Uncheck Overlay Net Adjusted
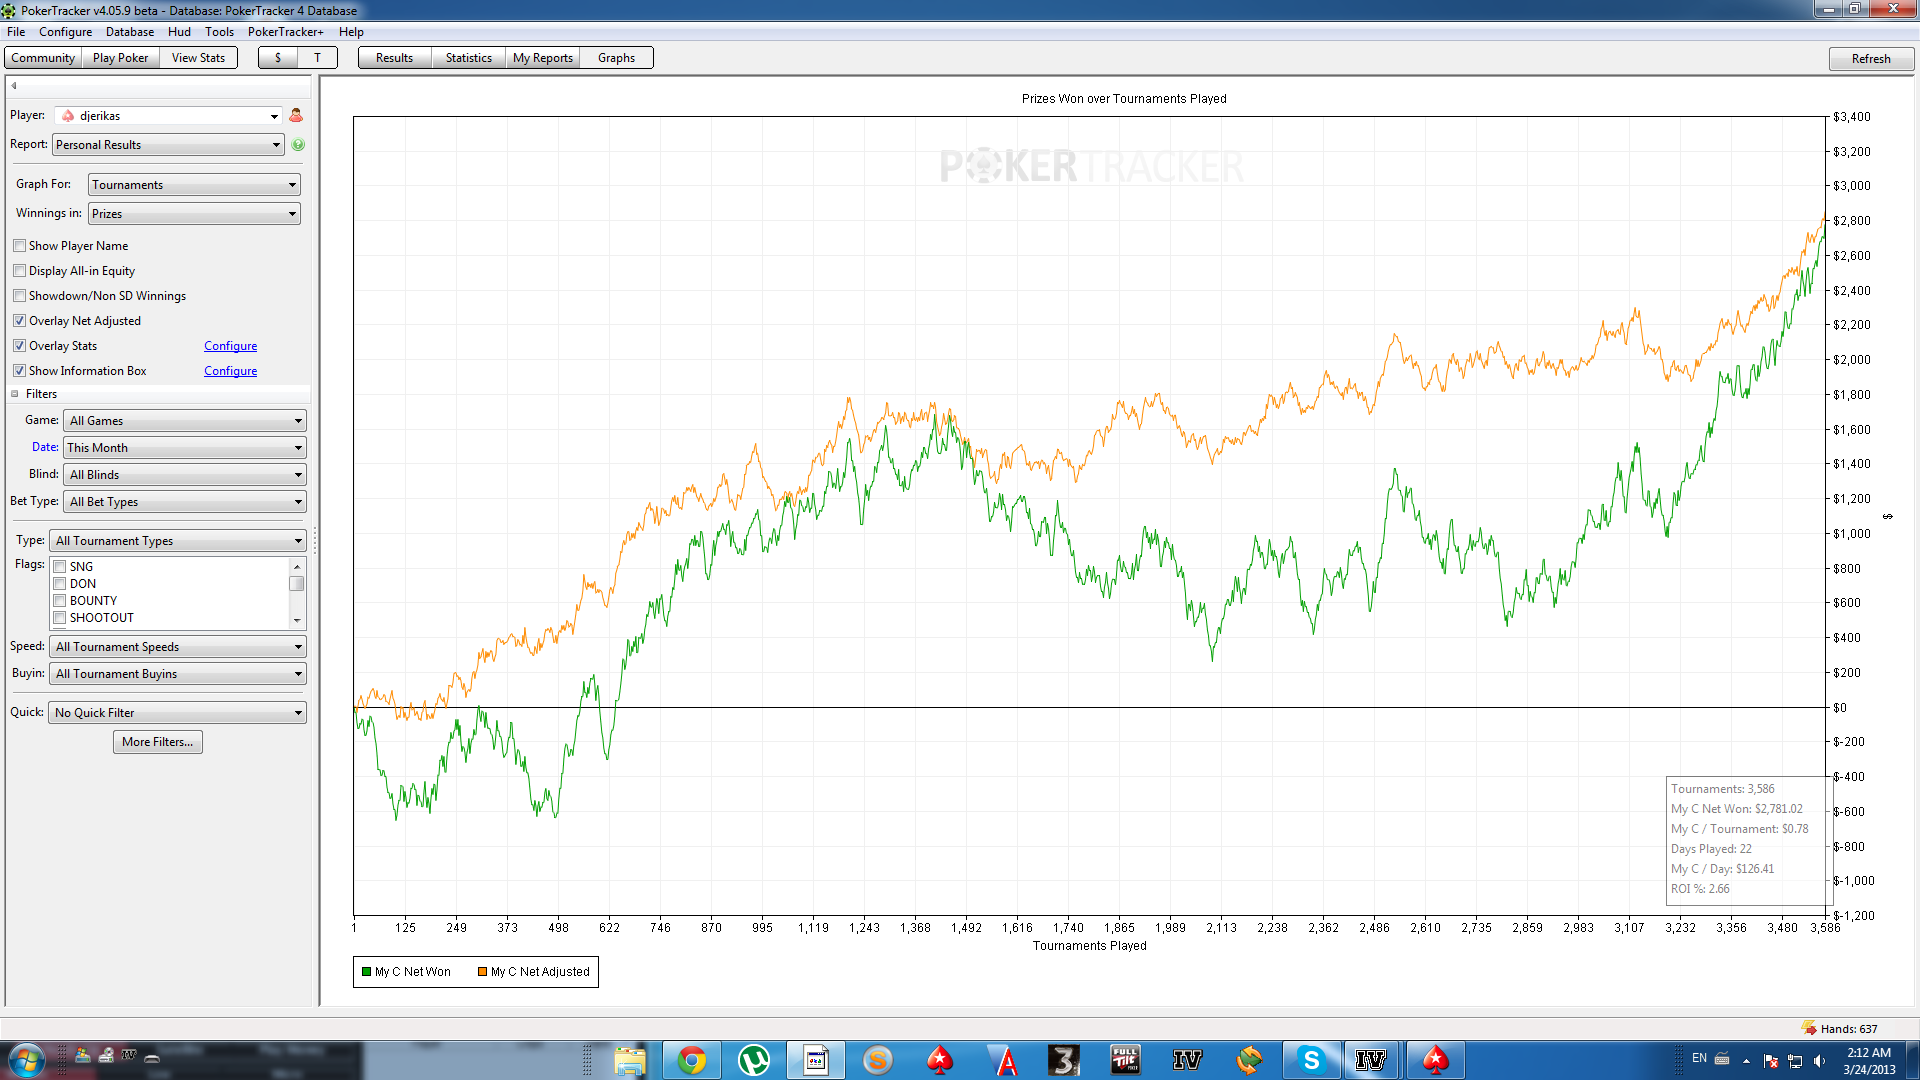 point(20,321)
